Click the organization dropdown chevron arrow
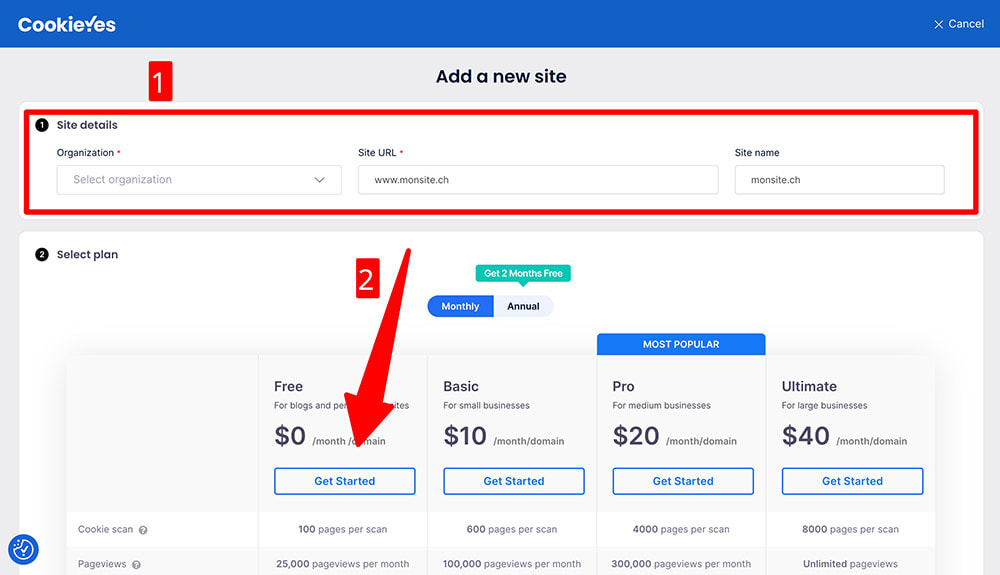 click(320, 180)
